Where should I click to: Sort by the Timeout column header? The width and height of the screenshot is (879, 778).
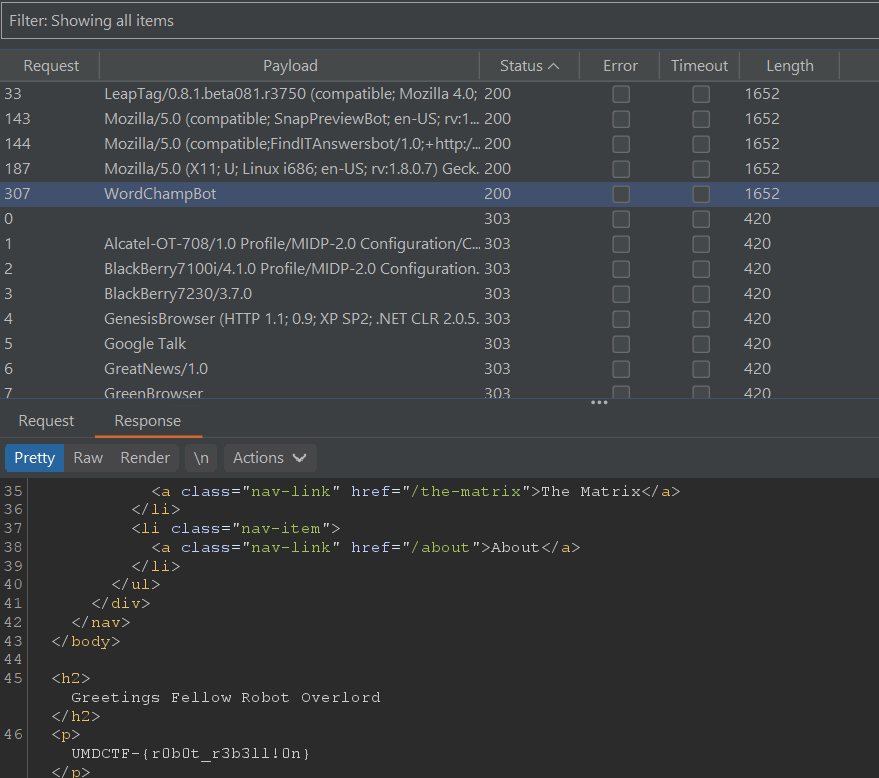699,66
